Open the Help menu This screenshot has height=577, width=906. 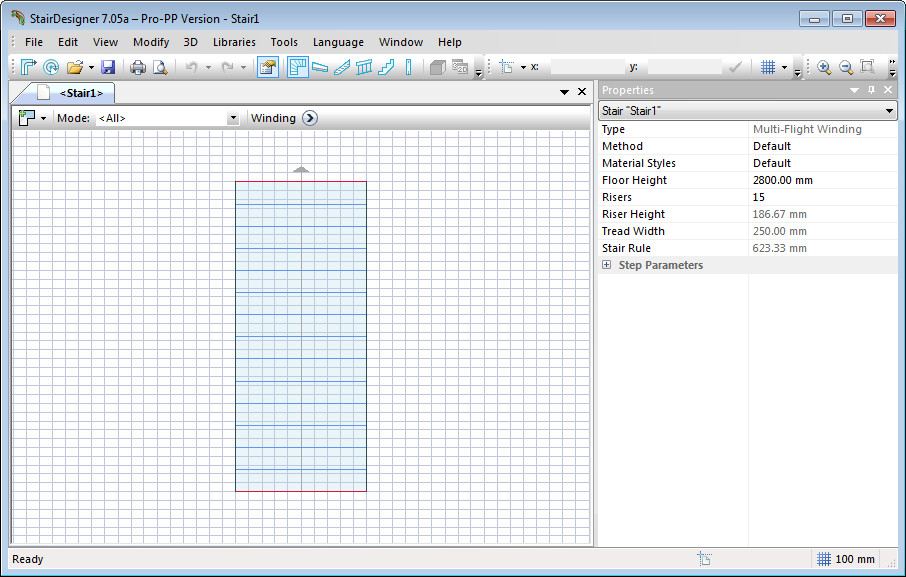(x=450, y=42)
